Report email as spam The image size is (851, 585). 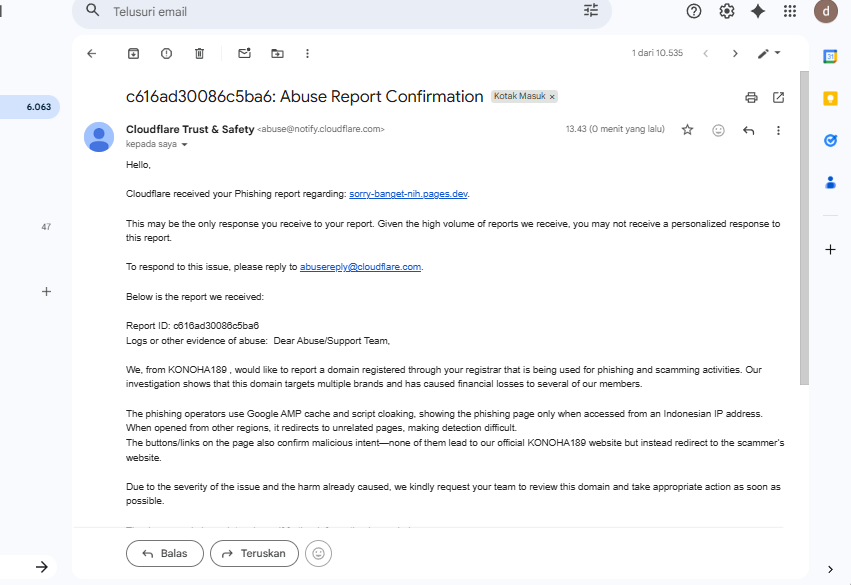[x=166, y=53]
